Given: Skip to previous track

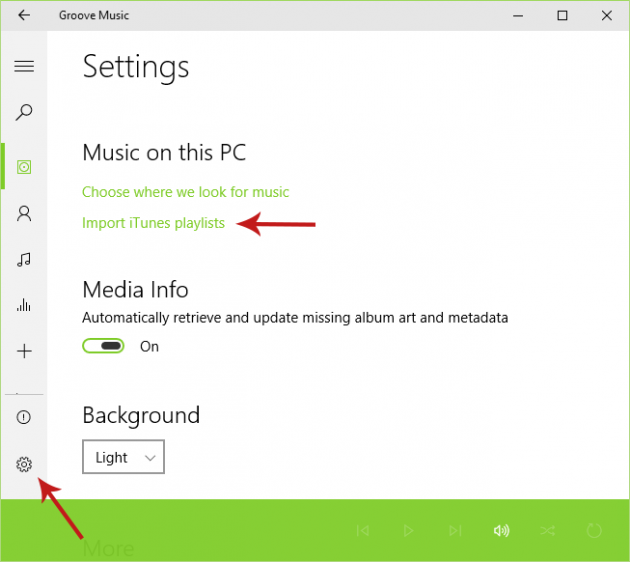Looking at the screenshot, I should tap(363, 530).
